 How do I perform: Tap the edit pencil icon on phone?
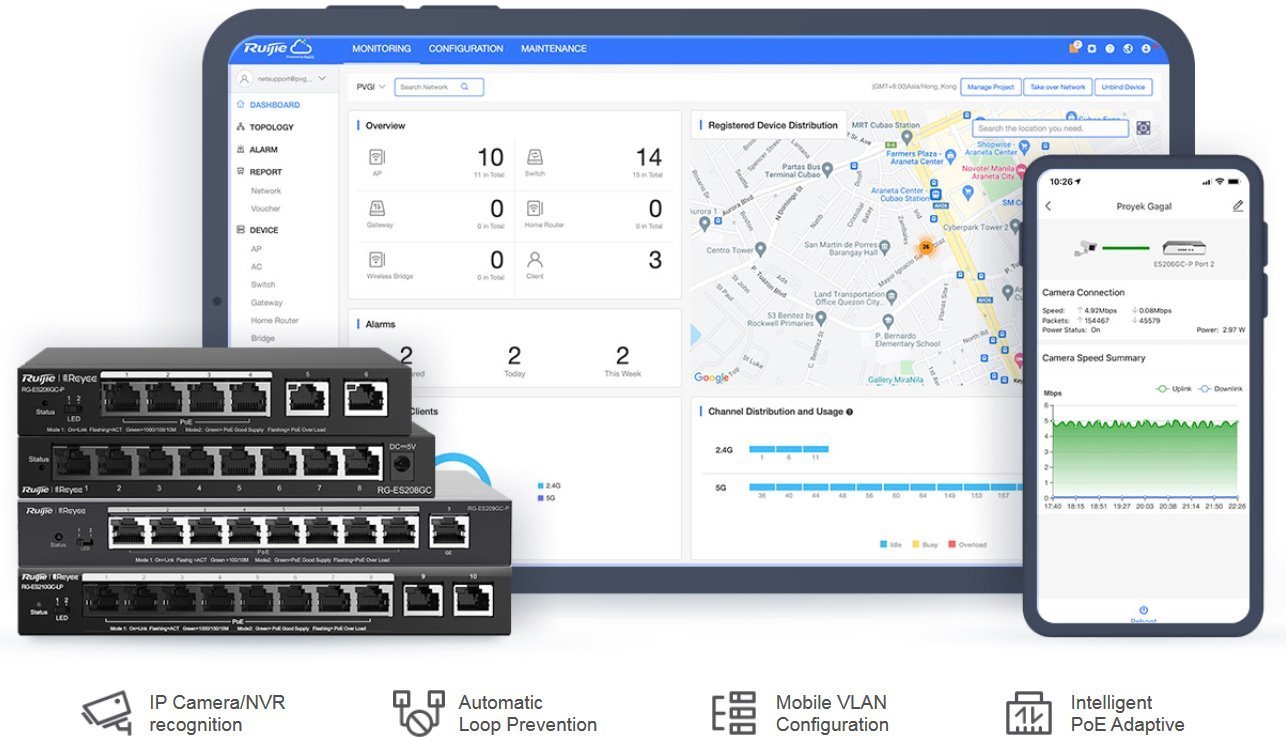click(x=1238, y=206)
